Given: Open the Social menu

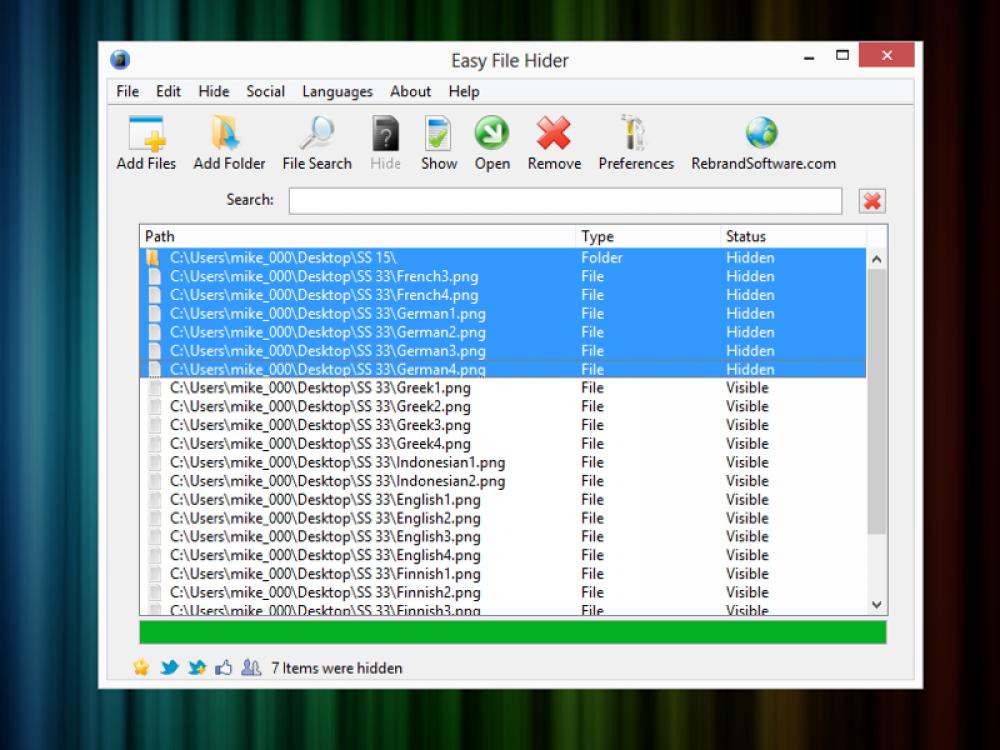Looking at the screenshot, I should 265,91.
